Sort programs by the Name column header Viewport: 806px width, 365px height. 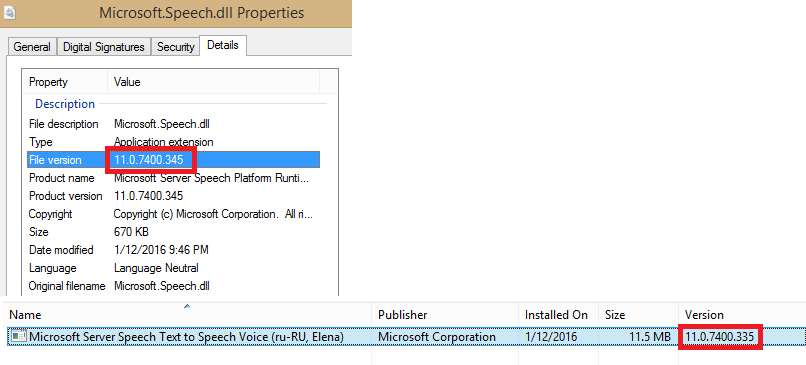(188, 315)
